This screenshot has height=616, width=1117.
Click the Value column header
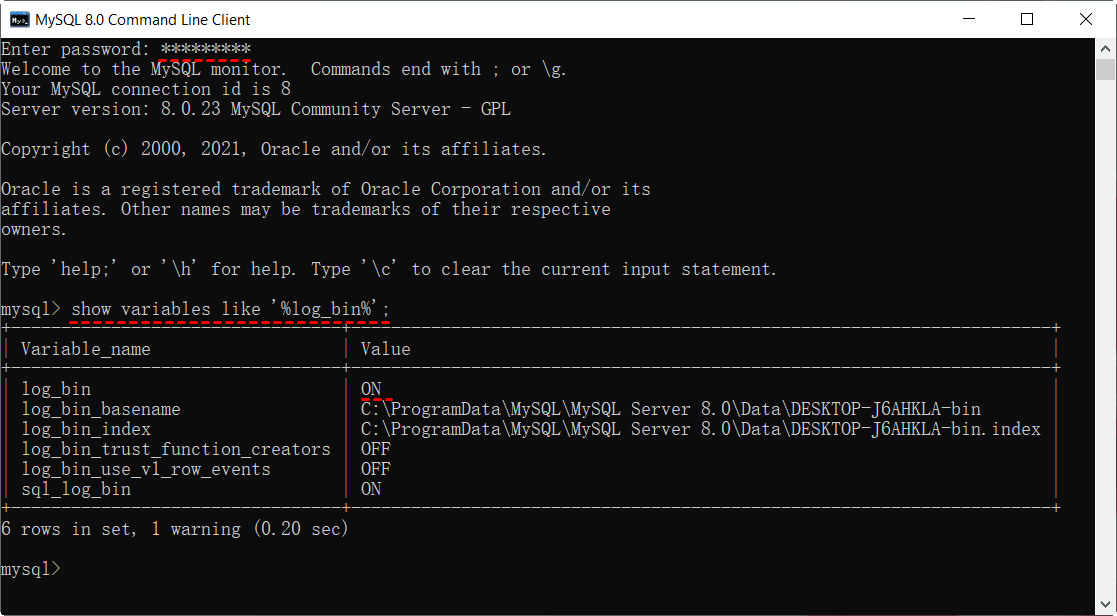(x=385, y=348)
